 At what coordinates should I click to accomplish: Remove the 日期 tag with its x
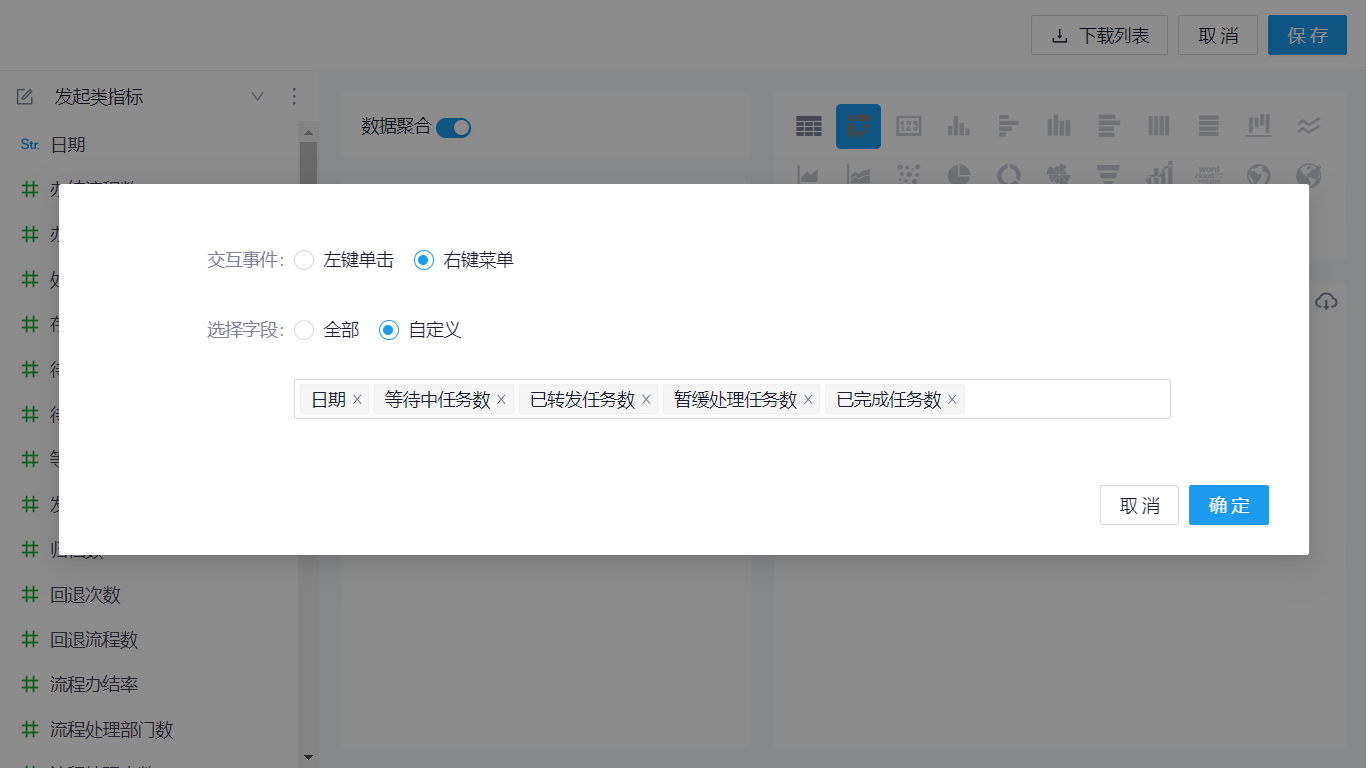click(x=357, y=400)
